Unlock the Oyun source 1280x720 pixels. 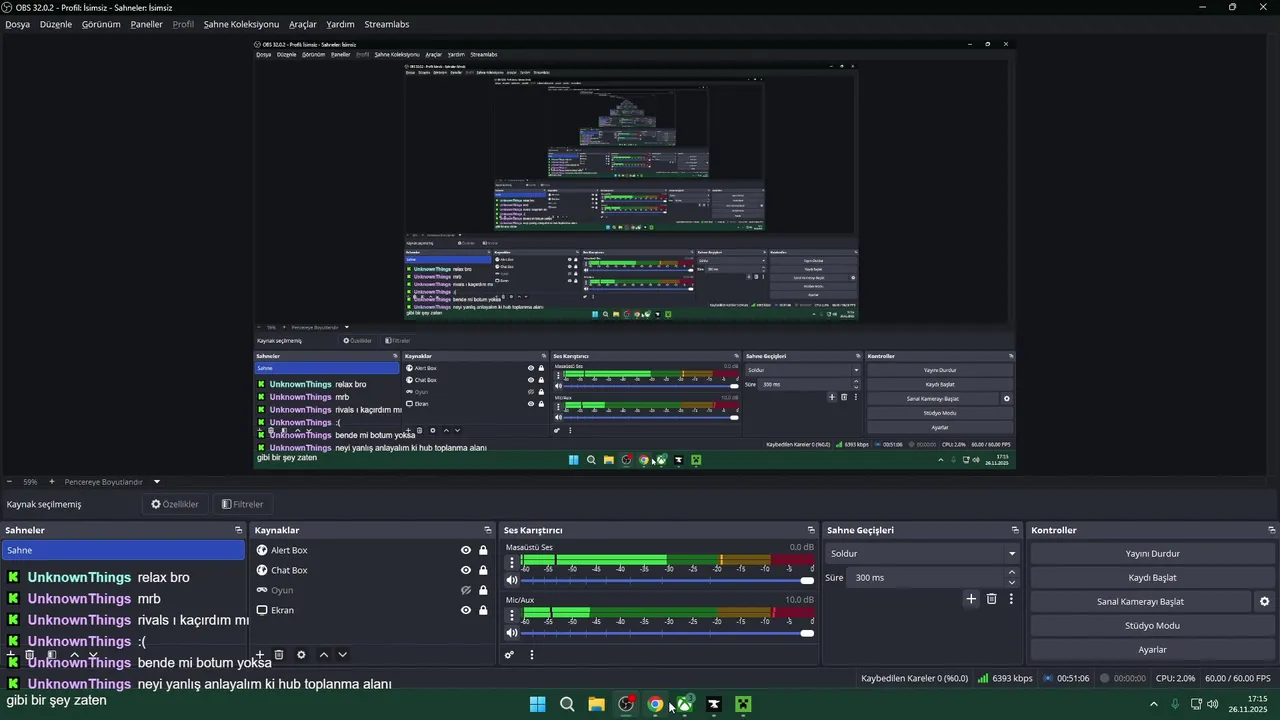click(x=483, y=590)
